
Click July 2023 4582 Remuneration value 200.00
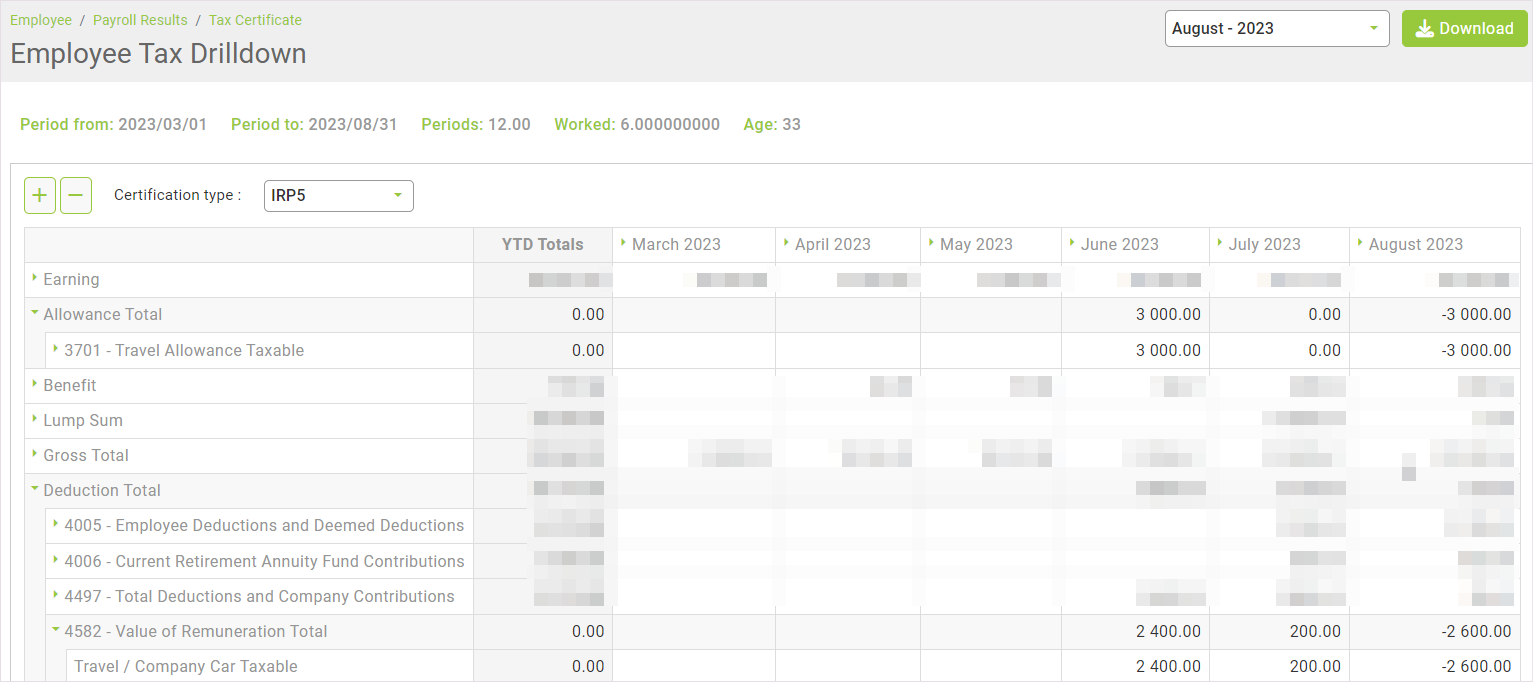pos(1315,631)
